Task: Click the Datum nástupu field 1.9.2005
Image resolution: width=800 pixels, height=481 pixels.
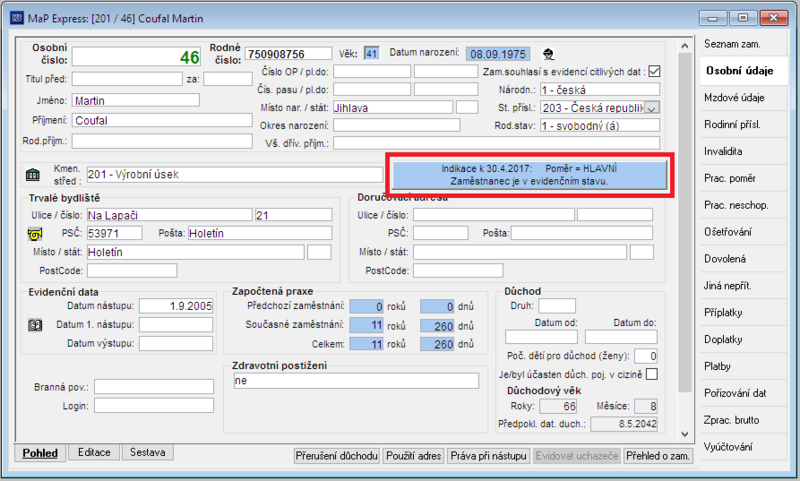Action: click(x=176, y=306)
